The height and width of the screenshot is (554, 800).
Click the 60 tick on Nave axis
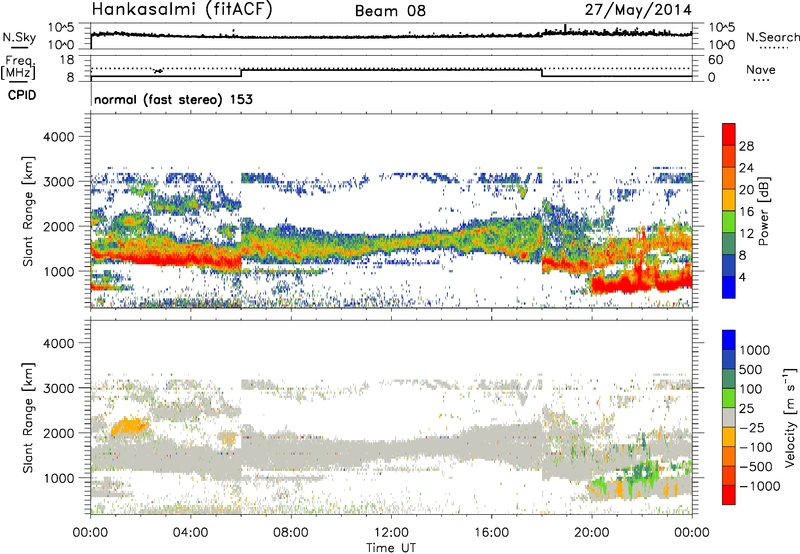tap(716, 60)
